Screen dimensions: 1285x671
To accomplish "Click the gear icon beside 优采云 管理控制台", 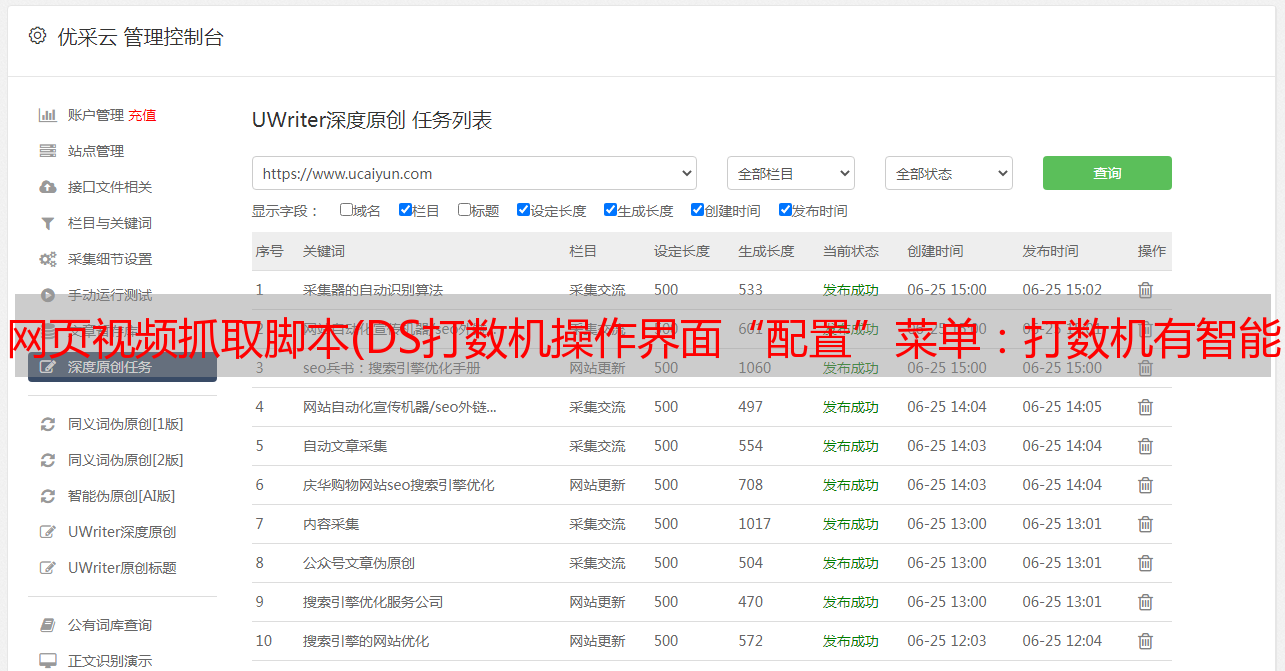I will [37, 36].
